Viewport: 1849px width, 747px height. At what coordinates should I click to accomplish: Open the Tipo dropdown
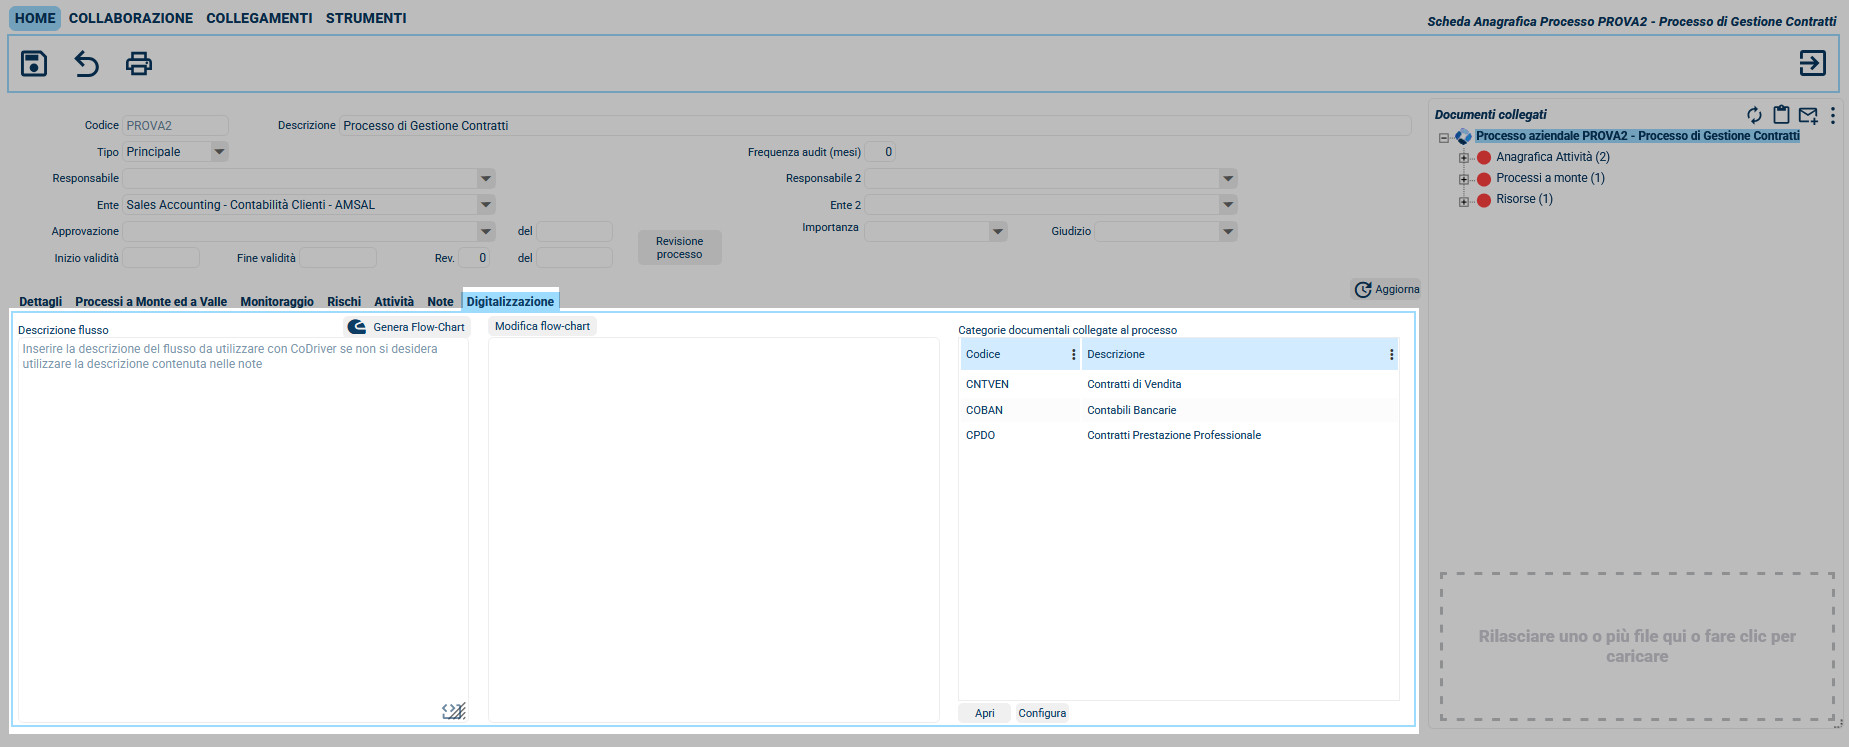219,152
